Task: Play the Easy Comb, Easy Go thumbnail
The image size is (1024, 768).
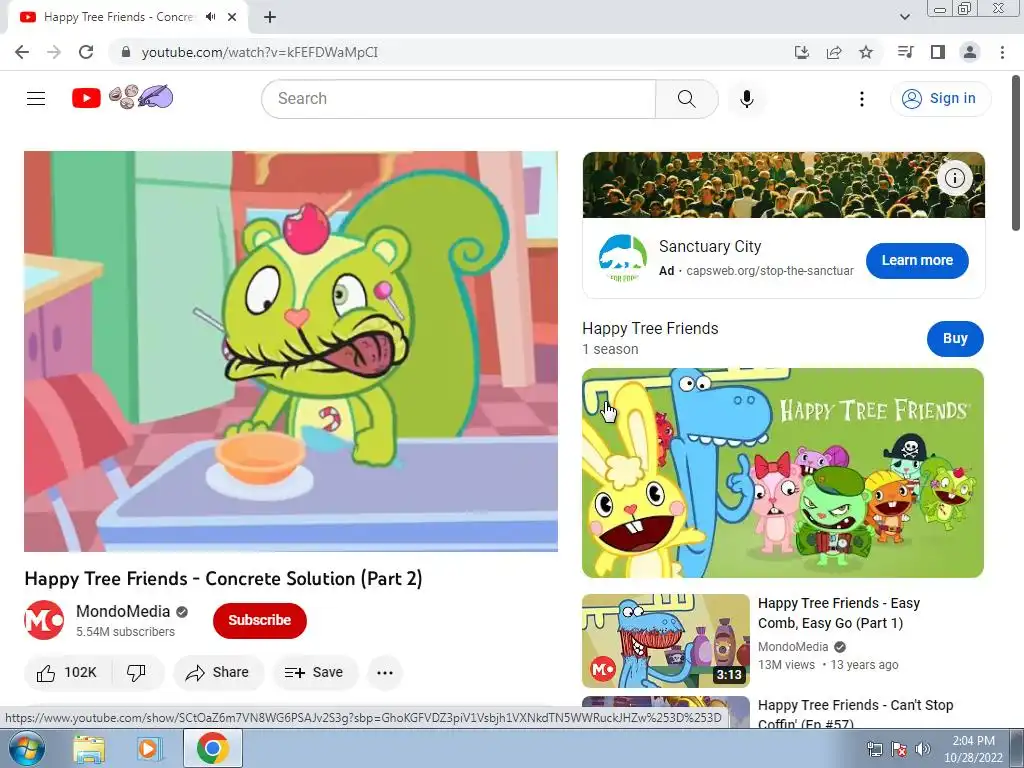Action: coord(665,641)
